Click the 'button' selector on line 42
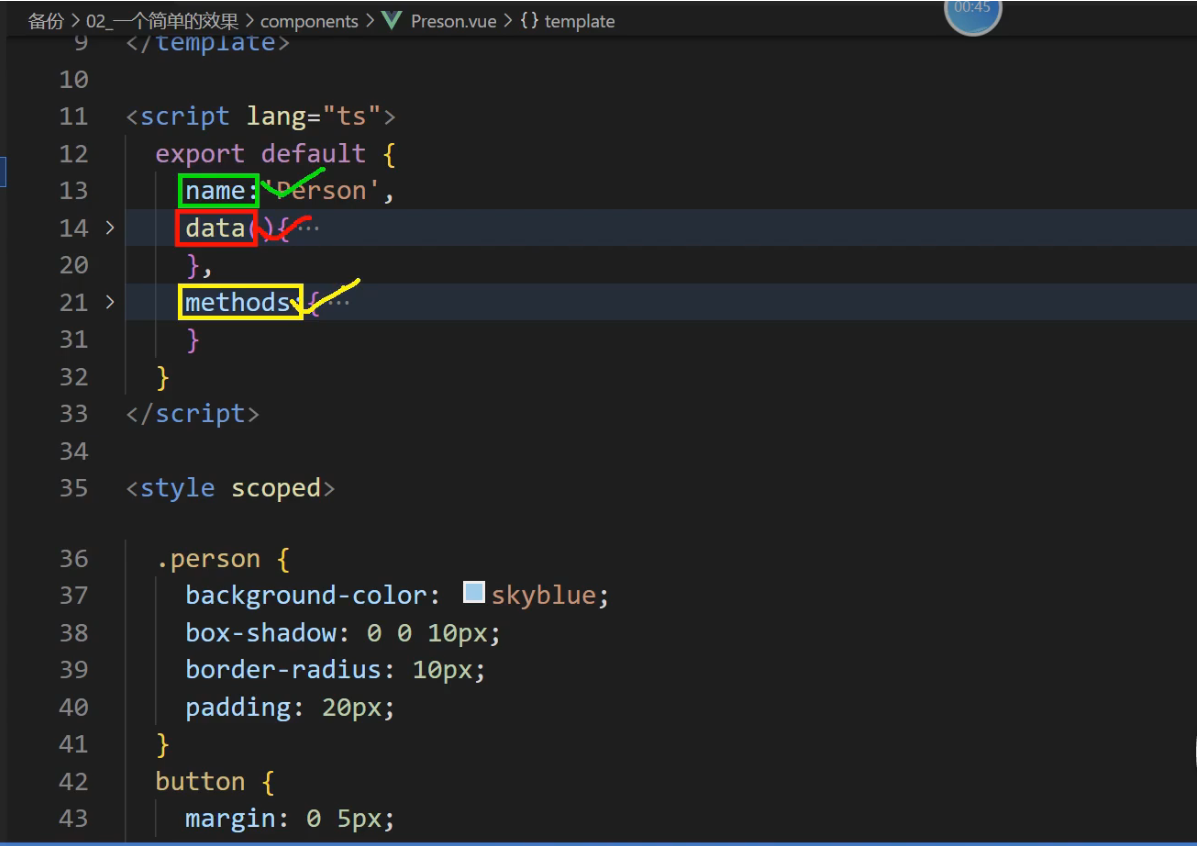Screen dimensions: 1197x846 200,782
